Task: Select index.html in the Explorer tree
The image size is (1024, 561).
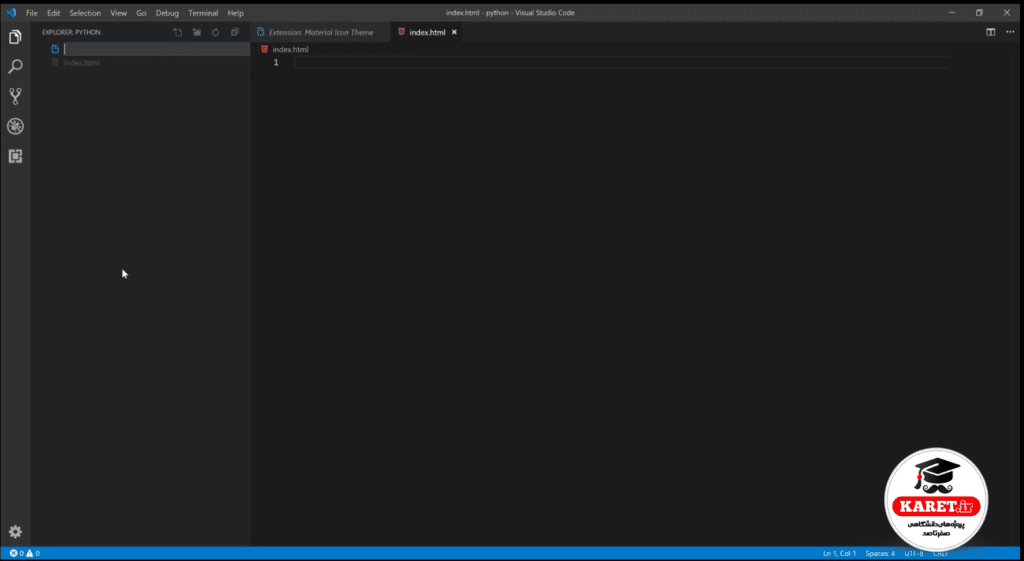Action: coord(81,63)
